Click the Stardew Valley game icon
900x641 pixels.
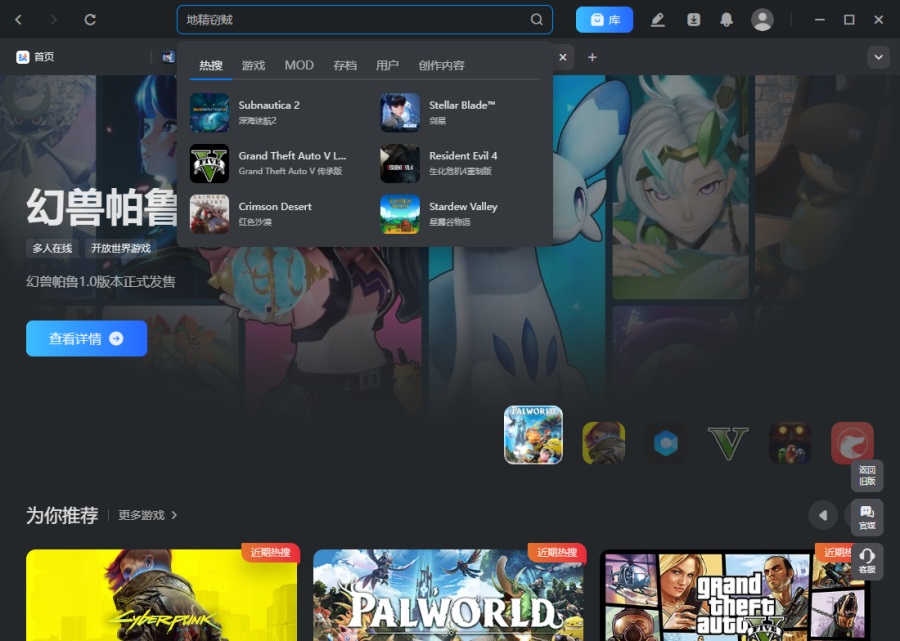click(x=400, y=214)
